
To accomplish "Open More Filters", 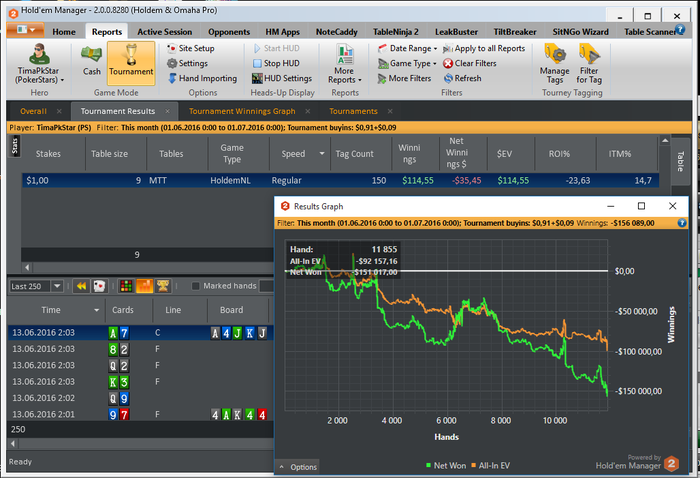I will (404, 79).
